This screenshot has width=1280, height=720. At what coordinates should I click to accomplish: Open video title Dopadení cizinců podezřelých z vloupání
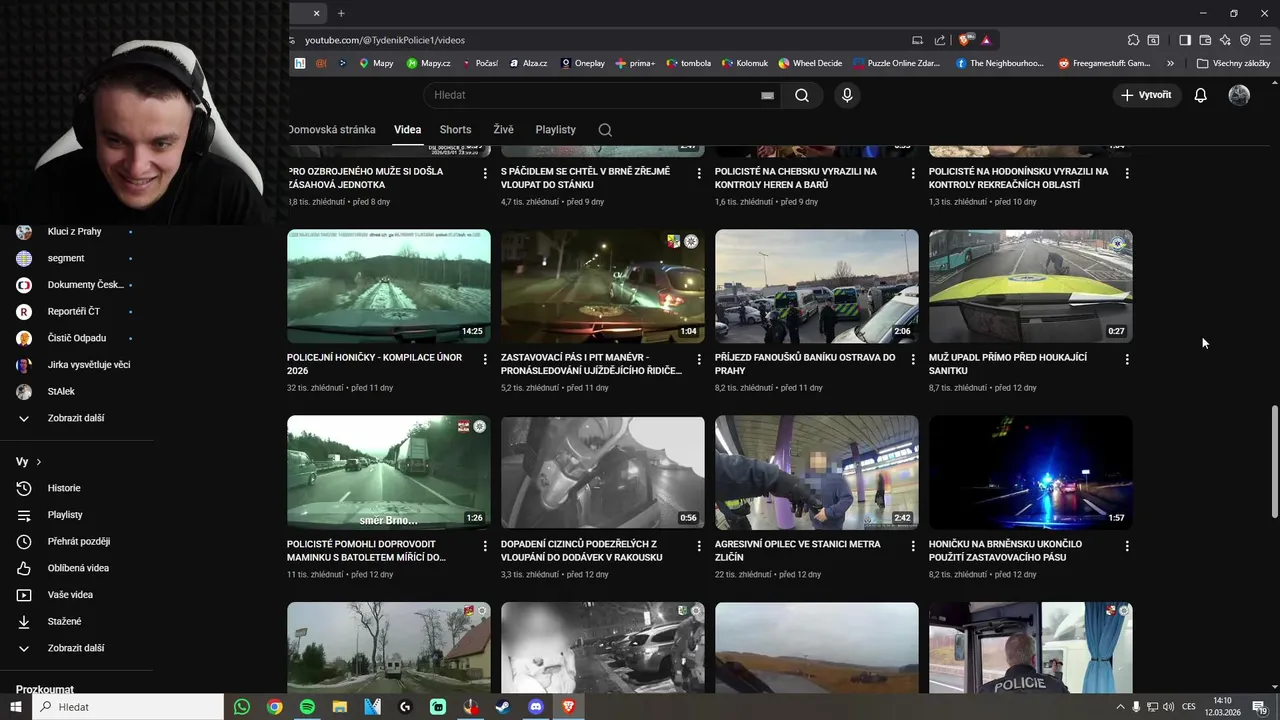581,551
